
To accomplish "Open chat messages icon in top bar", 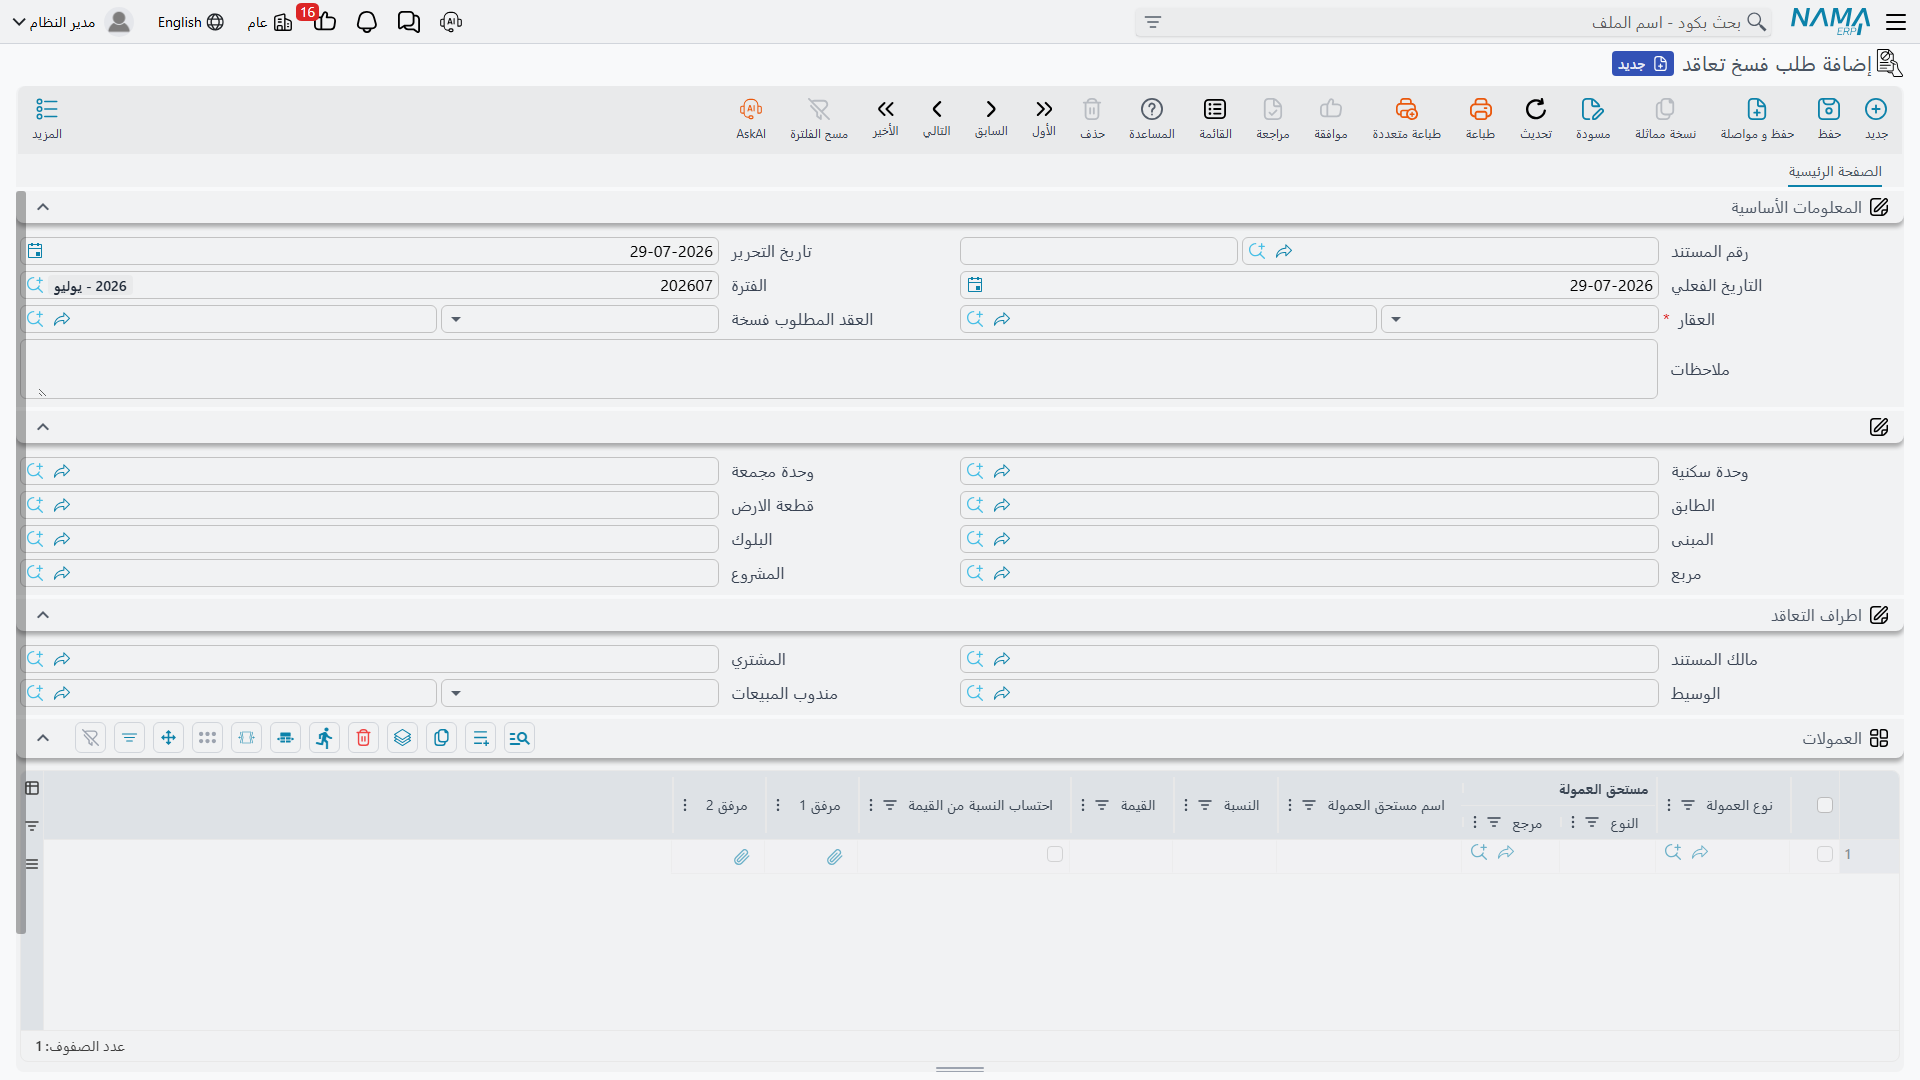I will pos(409,22).
